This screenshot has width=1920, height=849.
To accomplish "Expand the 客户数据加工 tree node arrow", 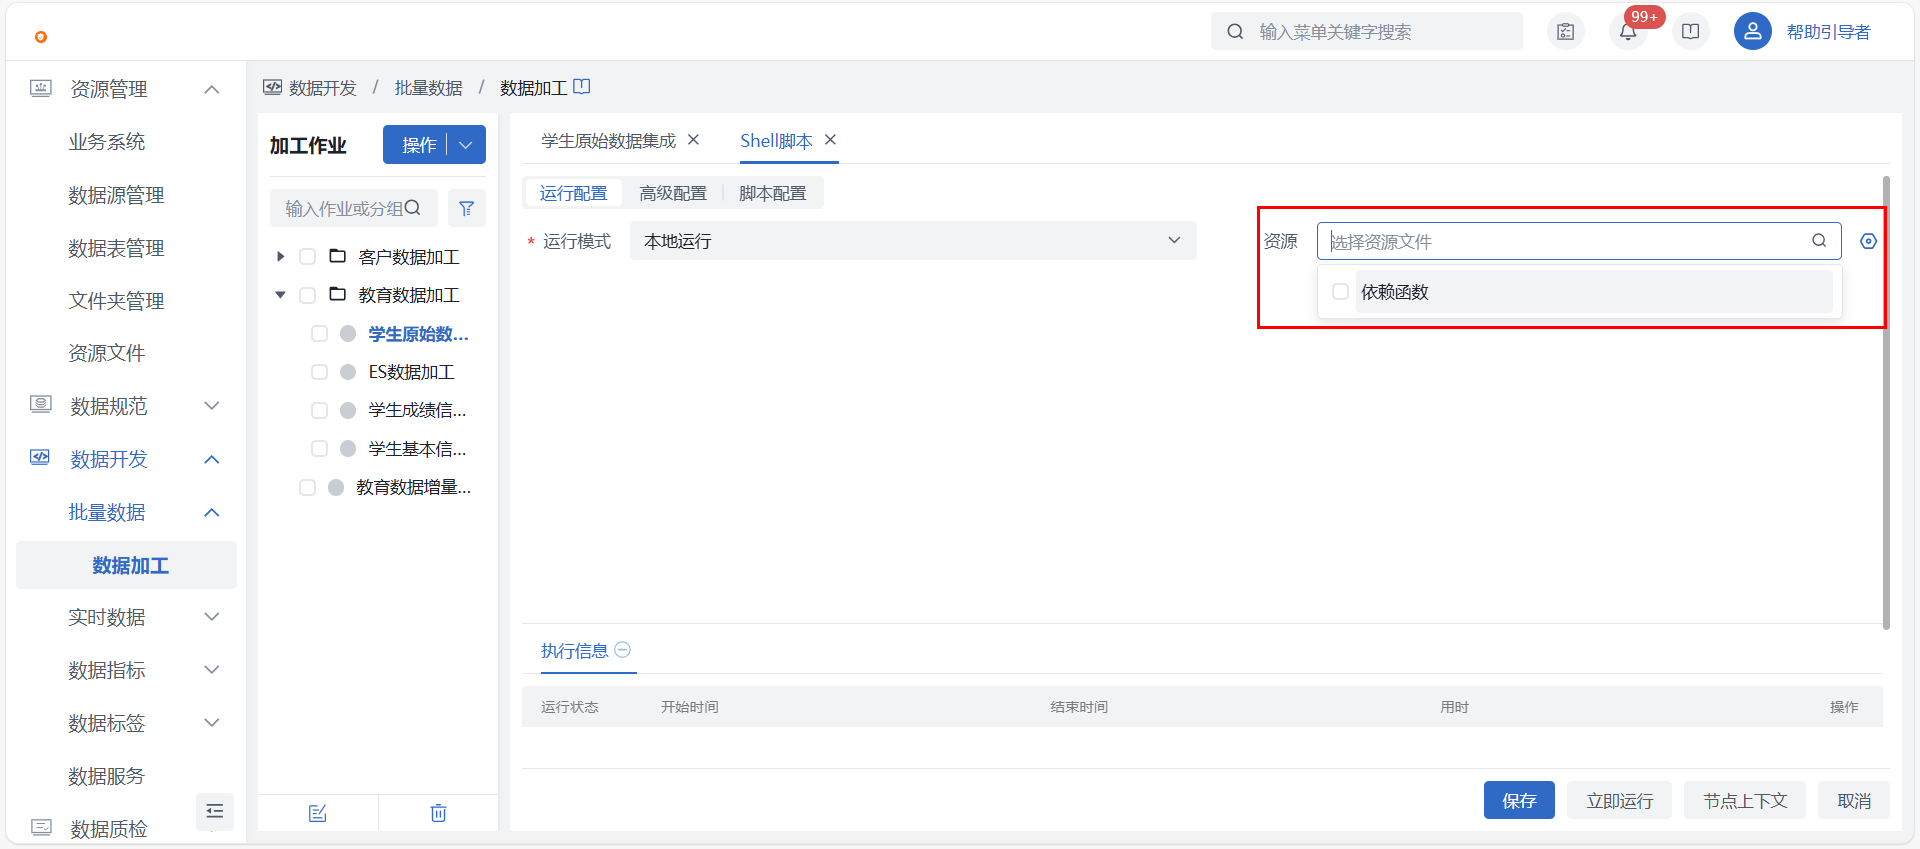I will tap(281, 257).
